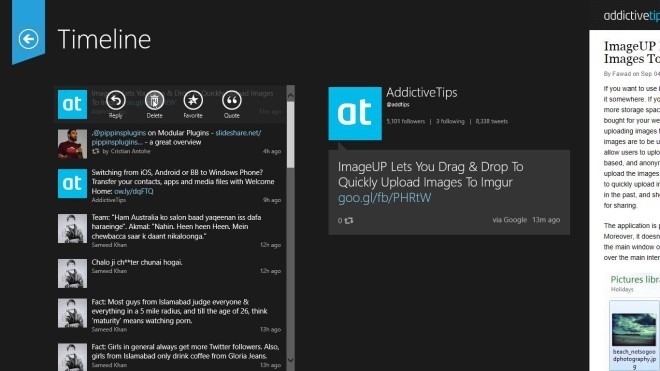Click Sameed Khan's avatar on the 'Chalo ji' tweet
Screen dimensions: 660x371
coord(72,273)
